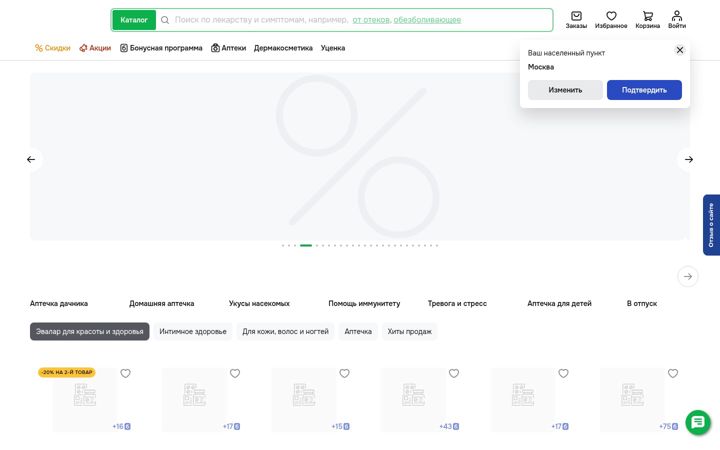
Task: Open Домашняя аптечка collection
Action: pos(162,304)
